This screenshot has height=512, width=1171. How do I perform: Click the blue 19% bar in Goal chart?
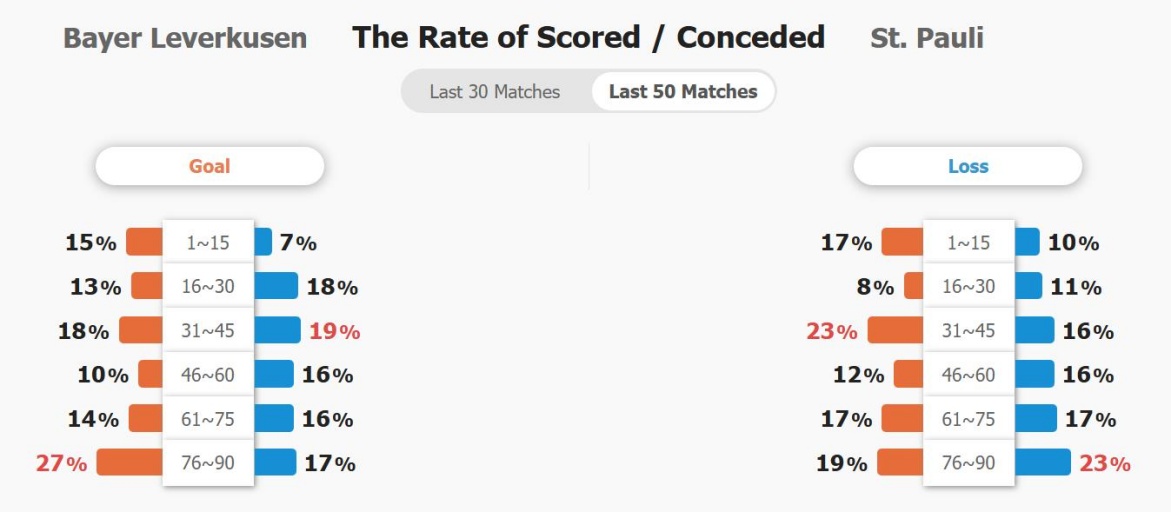(x=277, y=331)
